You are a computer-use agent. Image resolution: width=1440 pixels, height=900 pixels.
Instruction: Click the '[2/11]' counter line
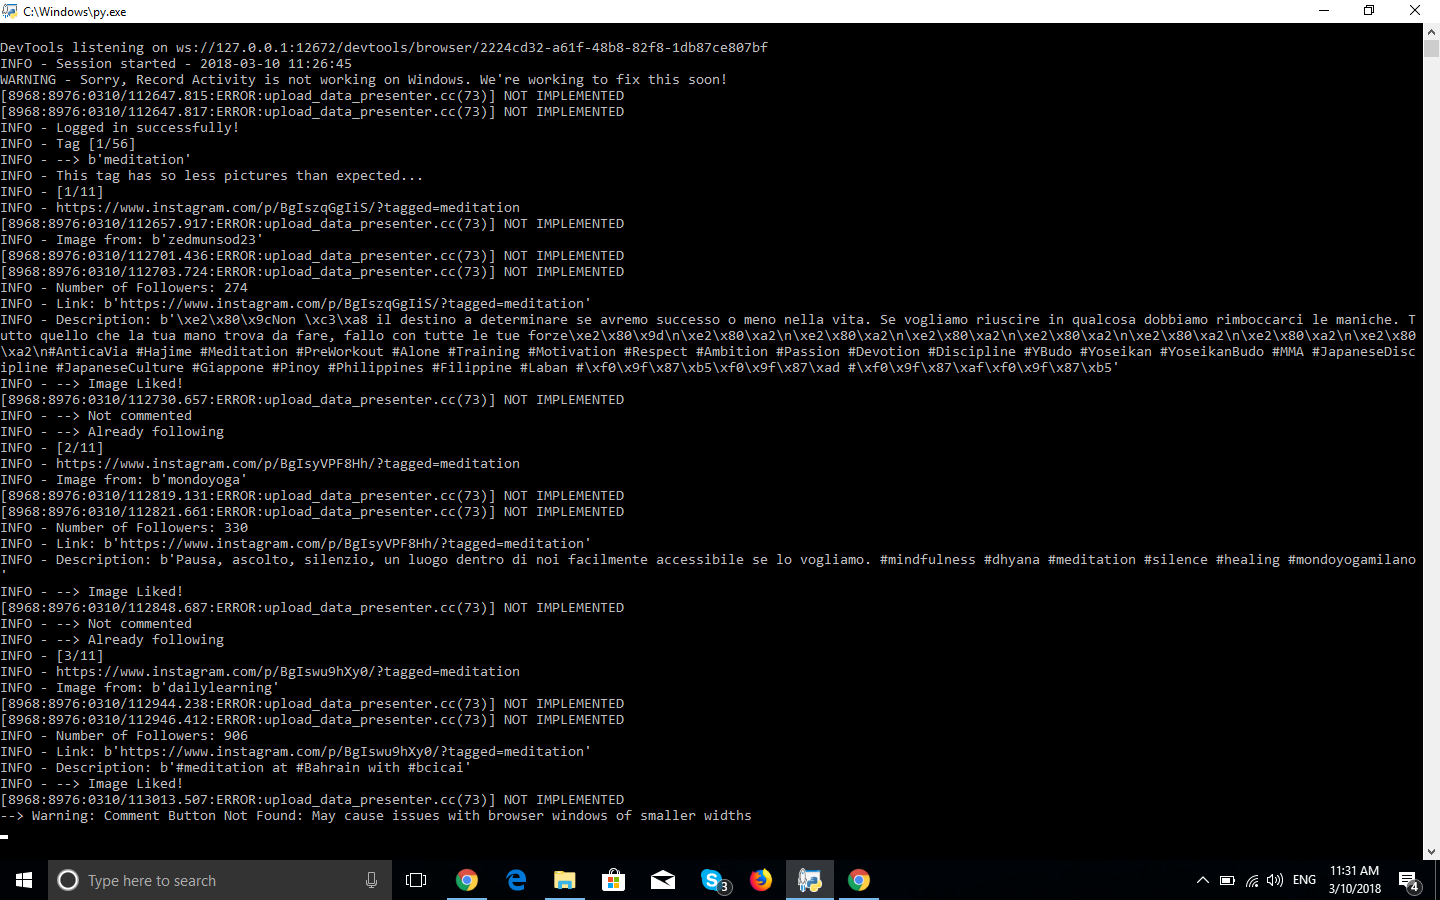coord(52,447)
